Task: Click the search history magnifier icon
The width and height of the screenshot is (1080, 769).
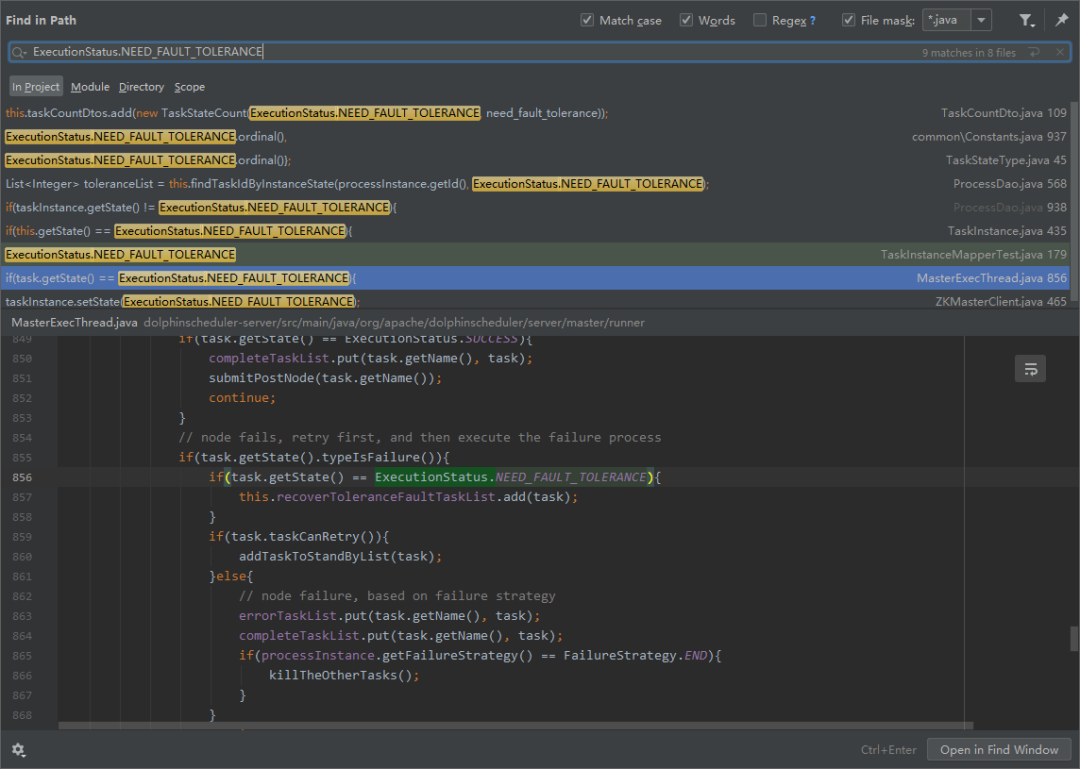Action: [x=19, y=52]
